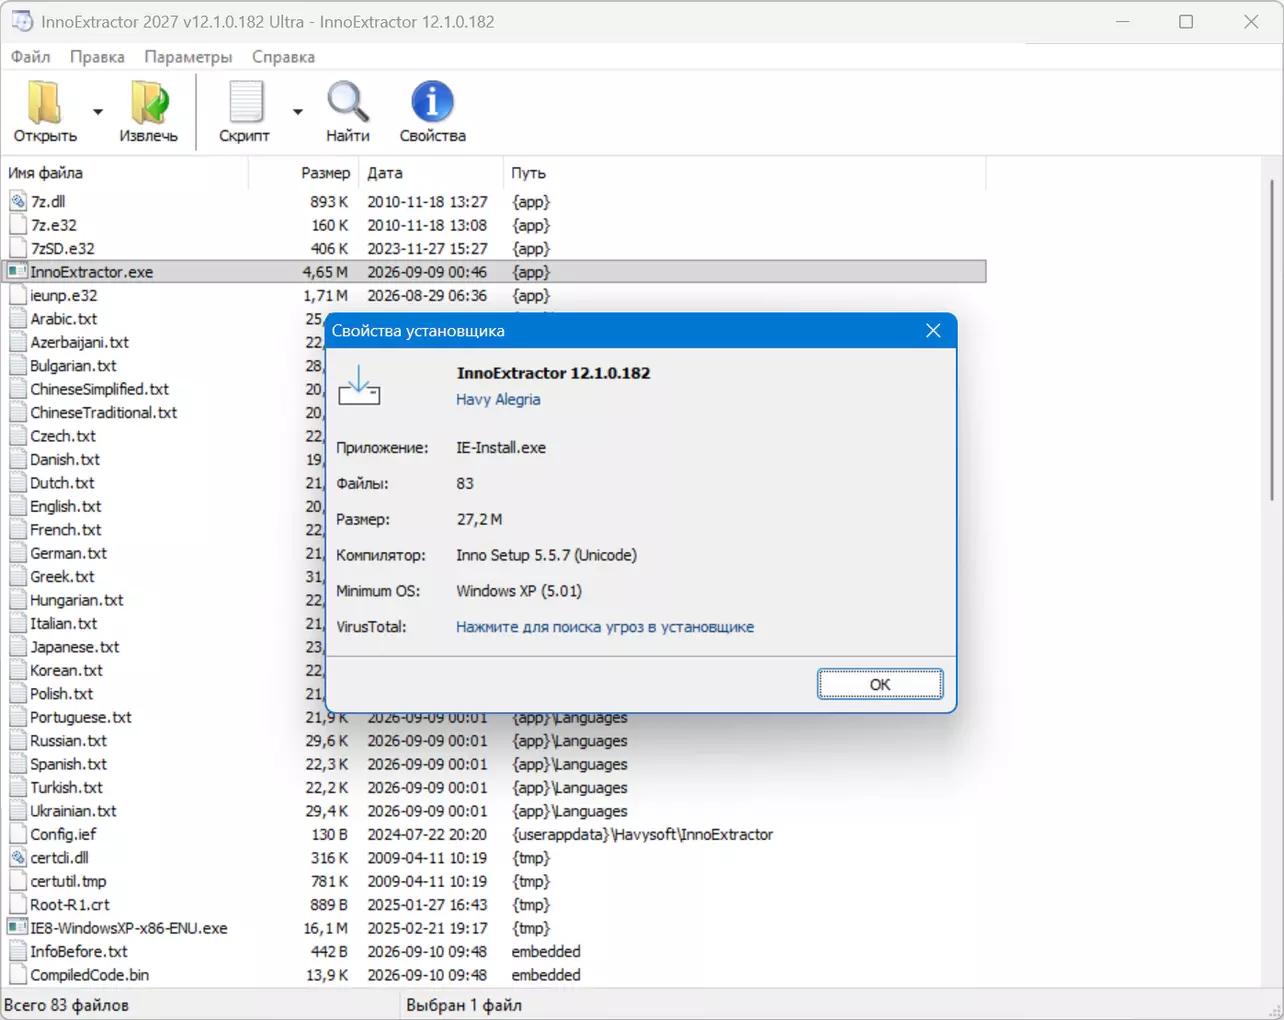
Task: Click the 7z.dll file icon
Action: (18, 202)
